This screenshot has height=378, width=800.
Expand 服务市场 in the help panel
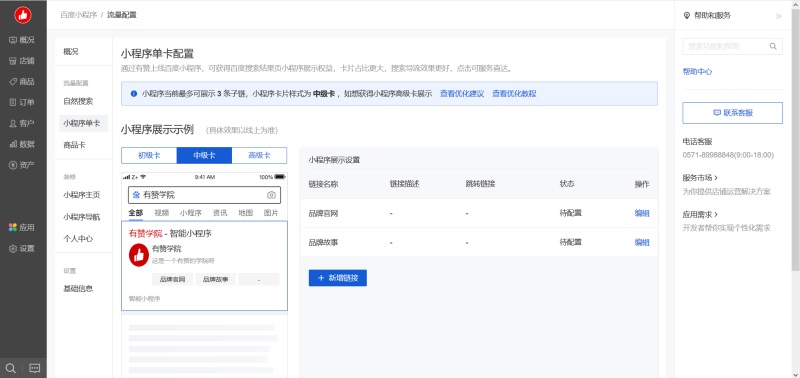click(x=701, y=178)
